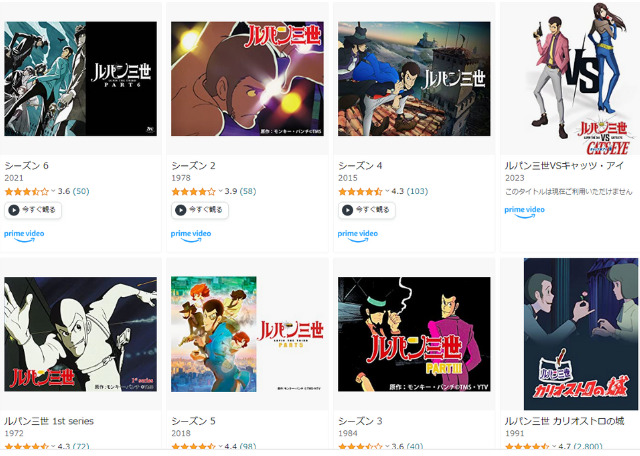The height and width of the screenshot is (456, 640).
Task: Click the Prime Video logo under Cat's Eye title
Action: tap(524, 211)
